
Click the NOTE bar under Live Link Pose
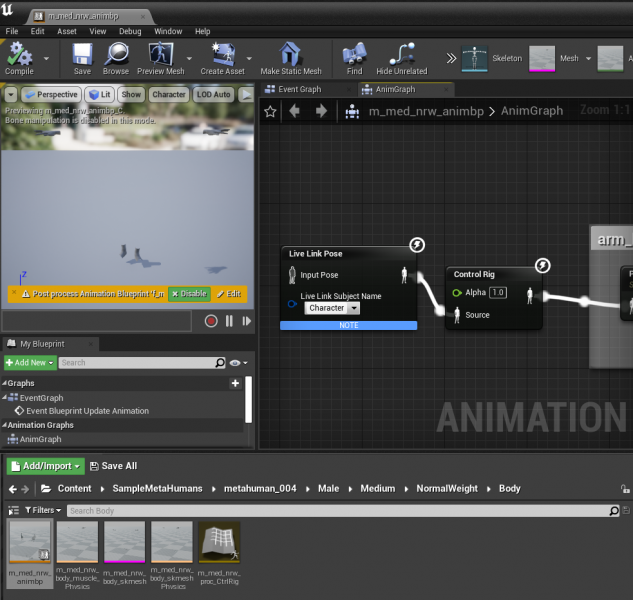(348, 325)
